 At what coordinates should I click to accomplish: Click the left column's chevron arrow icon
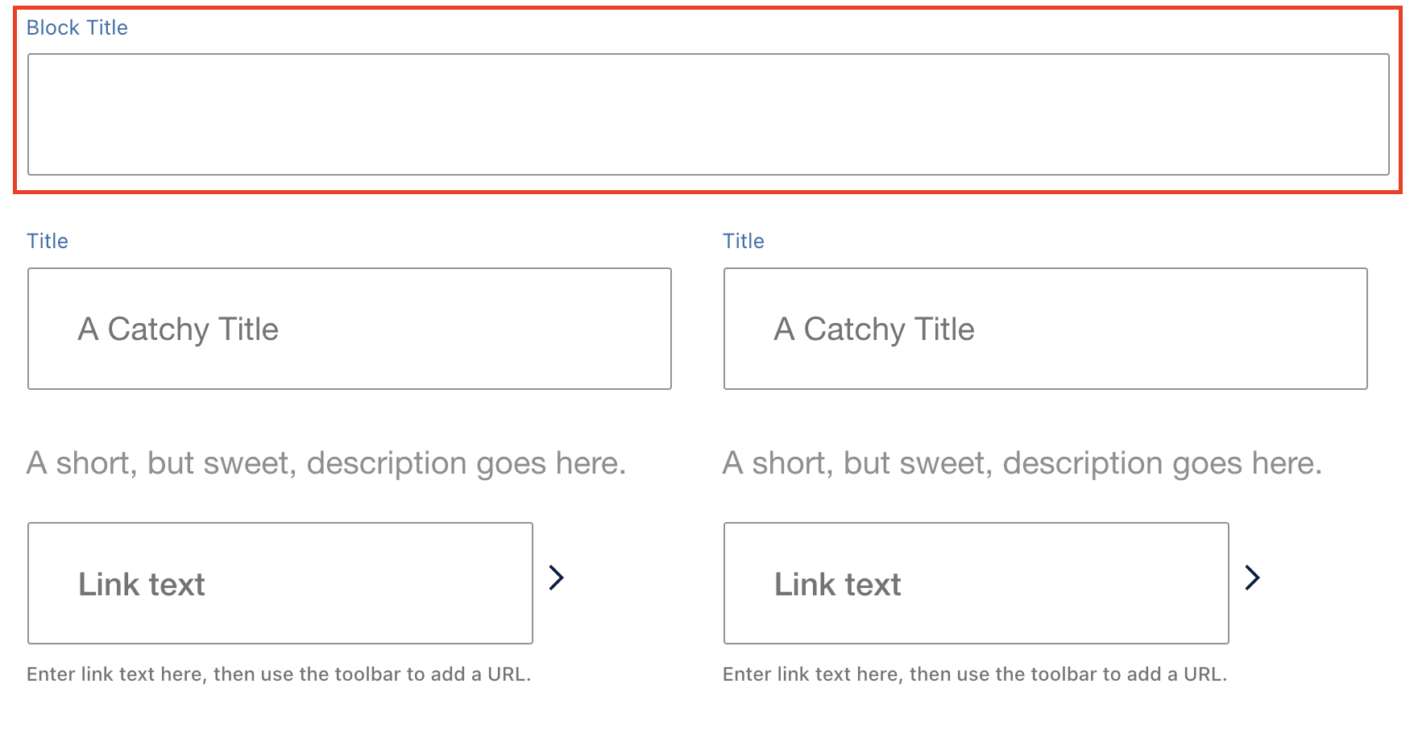tap(557, 577)
